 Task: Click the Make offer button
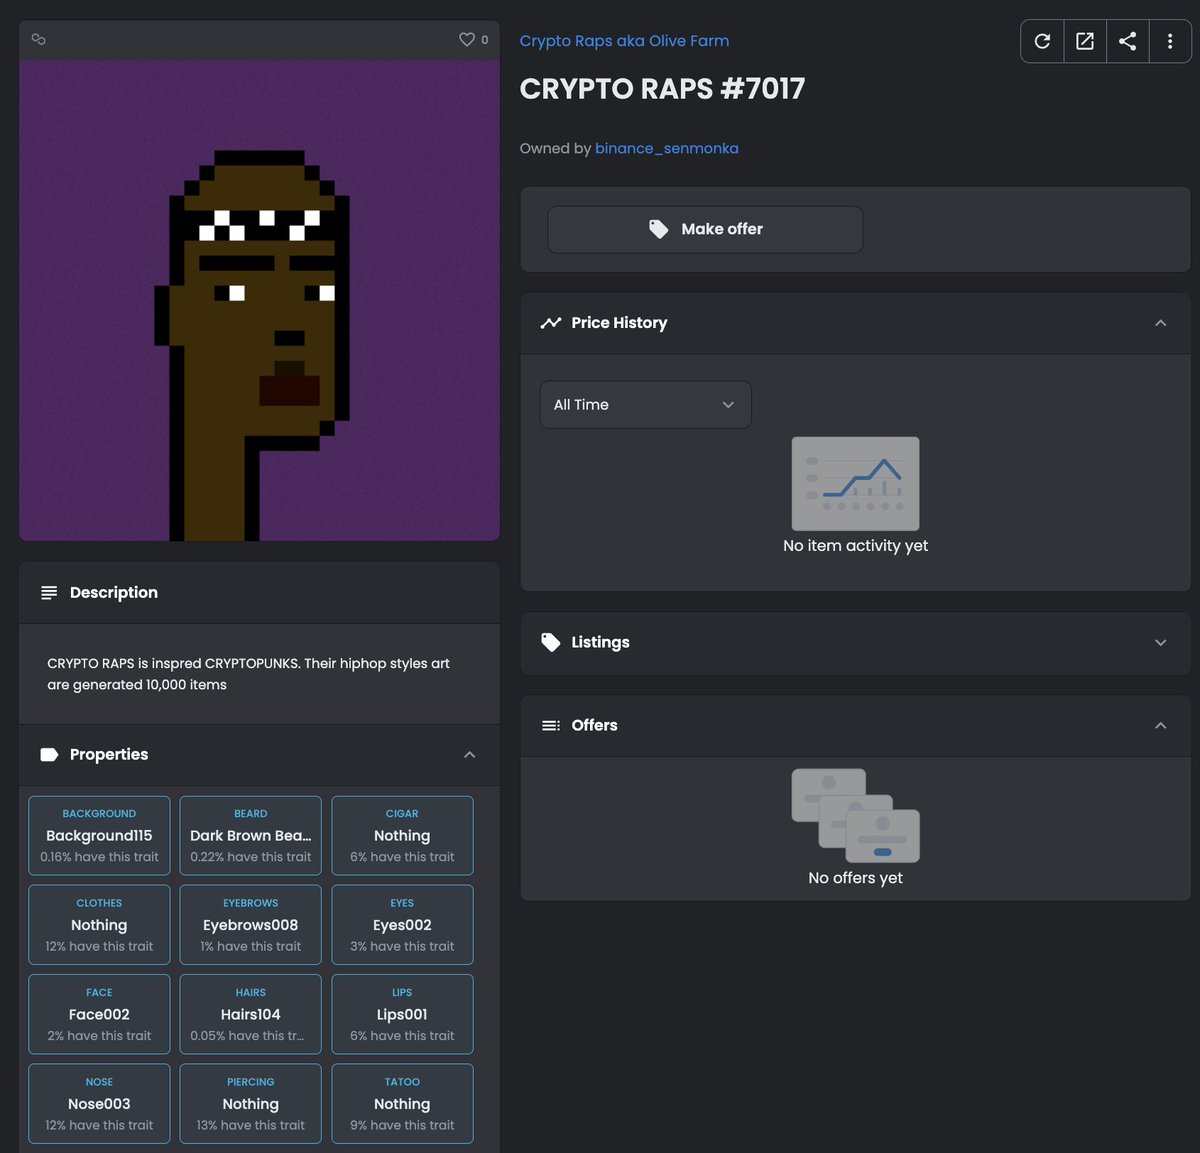point(705,229)
